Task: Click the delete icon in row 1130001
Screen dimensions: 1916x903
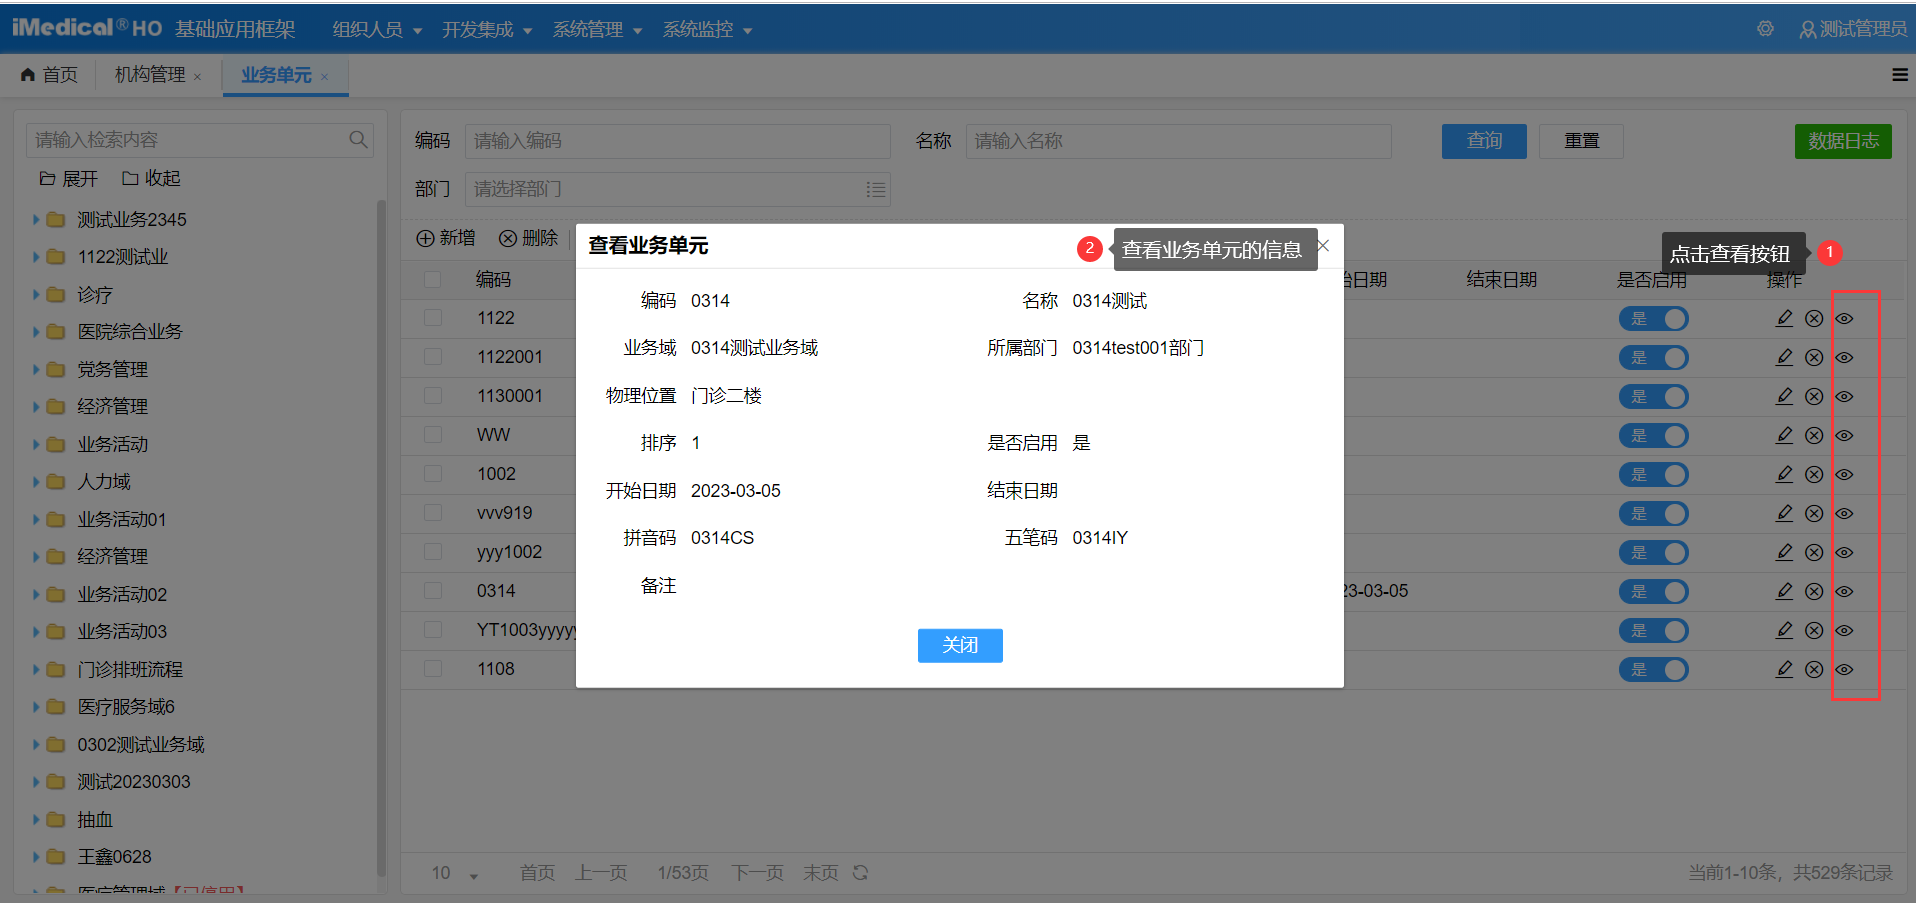Action: [1814, 396]
